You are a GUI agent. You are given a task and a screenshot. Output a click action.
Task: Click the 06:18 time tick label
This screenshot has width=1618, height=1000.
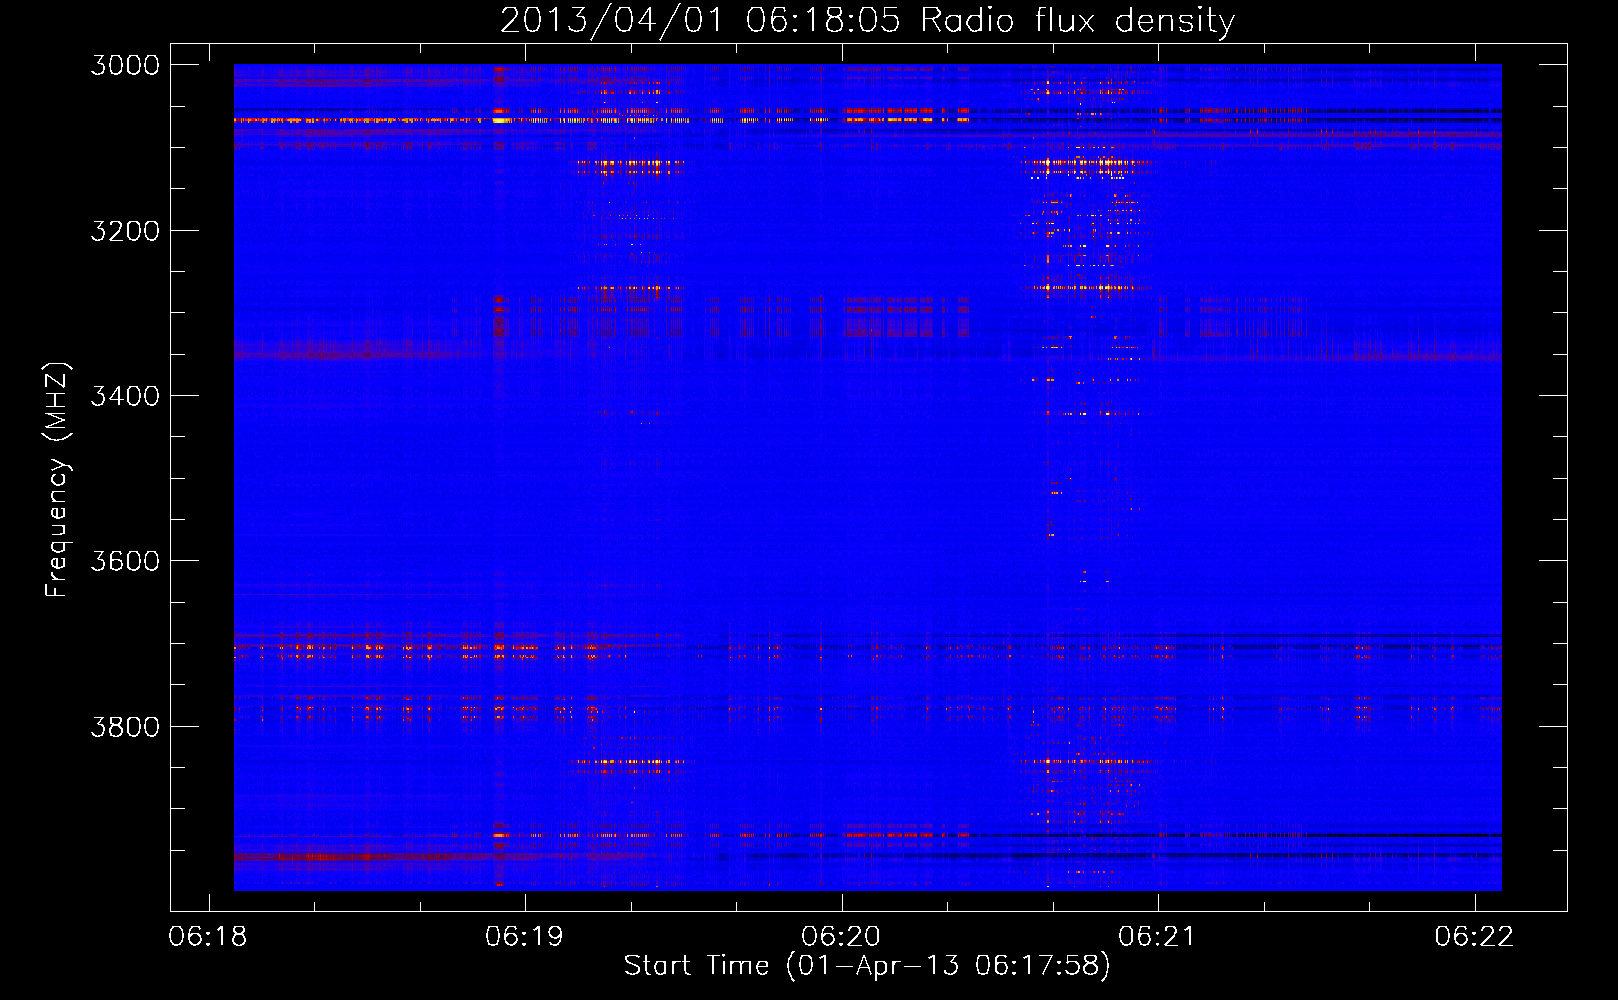pyautogui.click(x=208, y=936)
